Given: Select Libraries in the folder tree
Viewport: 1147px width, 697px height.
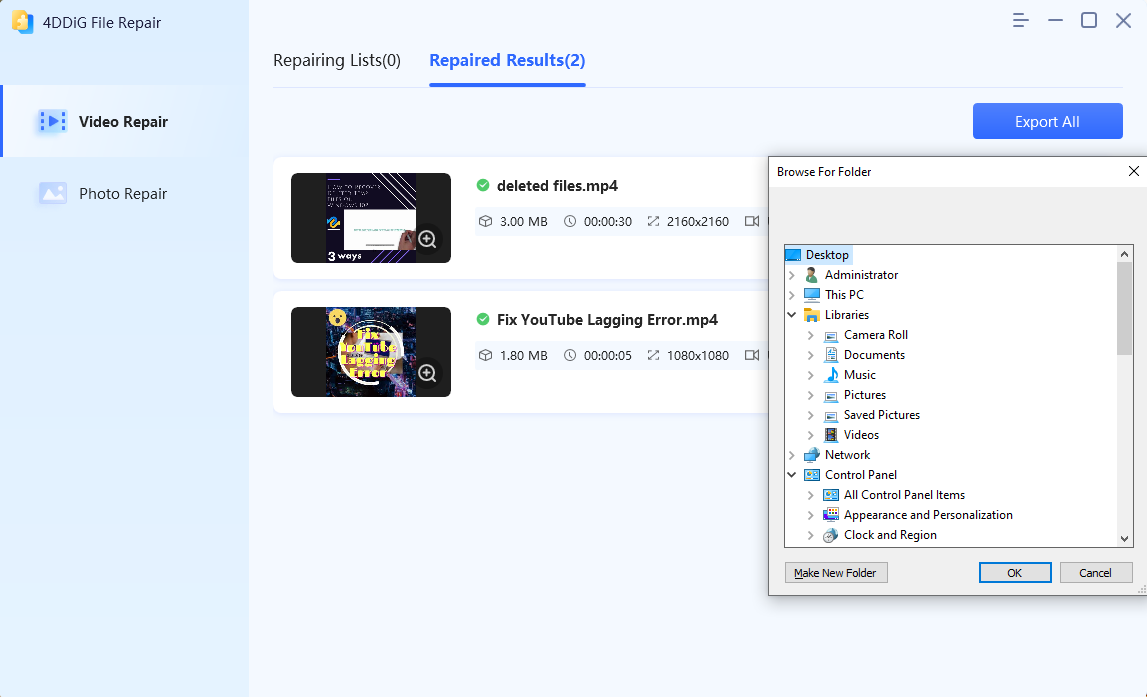Looking at the screenshot, I should [x=846, y=314].
